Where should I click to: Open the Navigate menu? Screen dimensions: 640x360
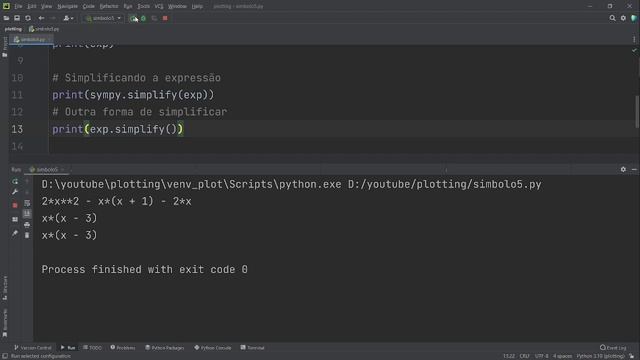point(67,6)
